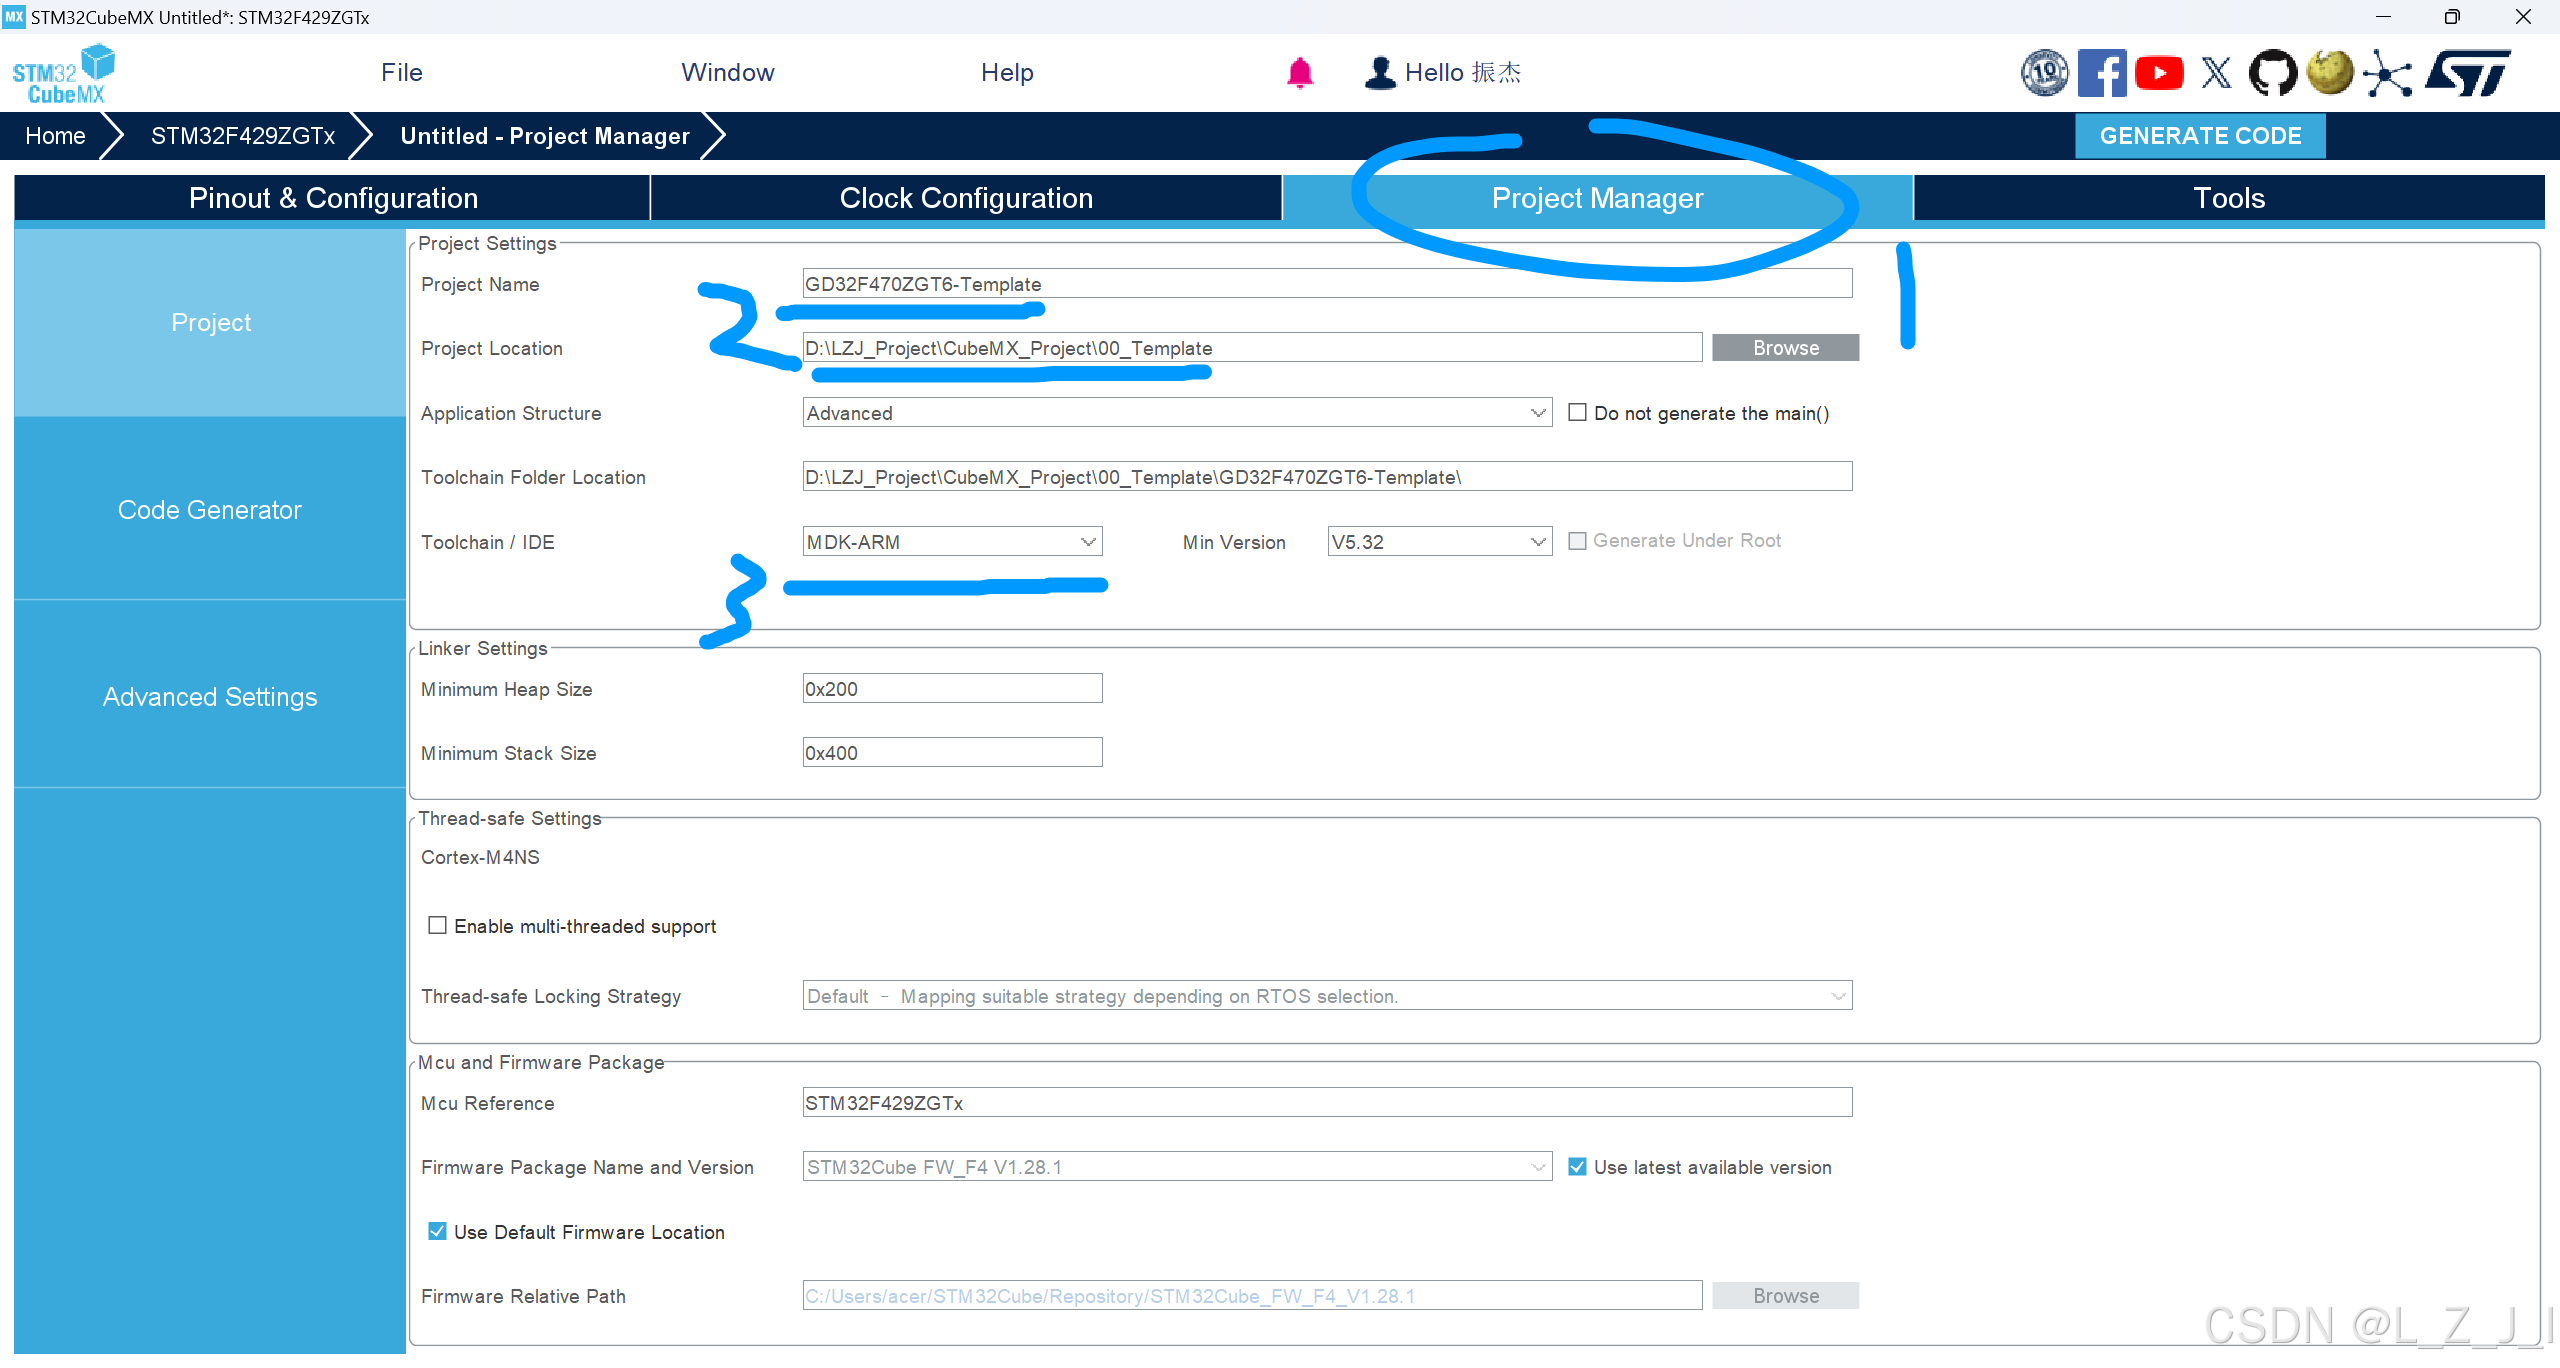The width and height of the screenshot is (2560, 1368).
Task: Click Browse next to Project Location
Action: 1785,348
